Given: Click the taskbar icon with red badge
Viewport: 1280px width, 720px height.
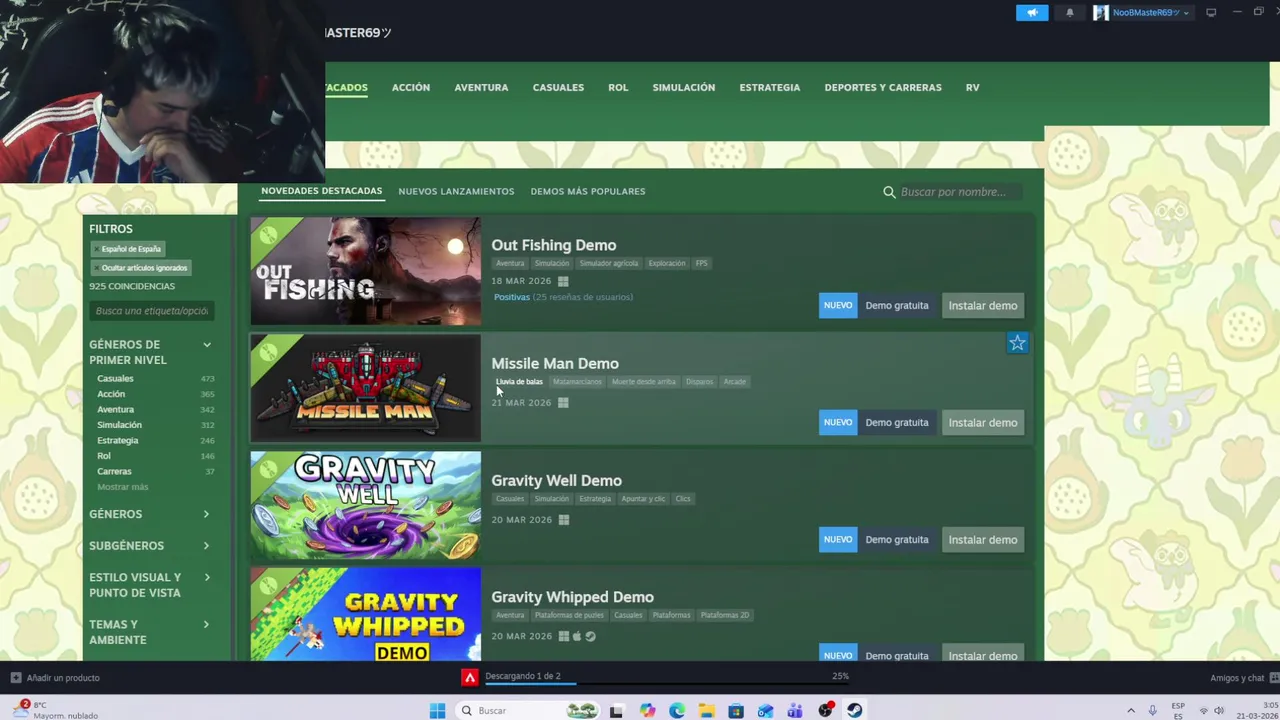Looking at the screenshot, I should pyautogui.click(x=825, y=711).
